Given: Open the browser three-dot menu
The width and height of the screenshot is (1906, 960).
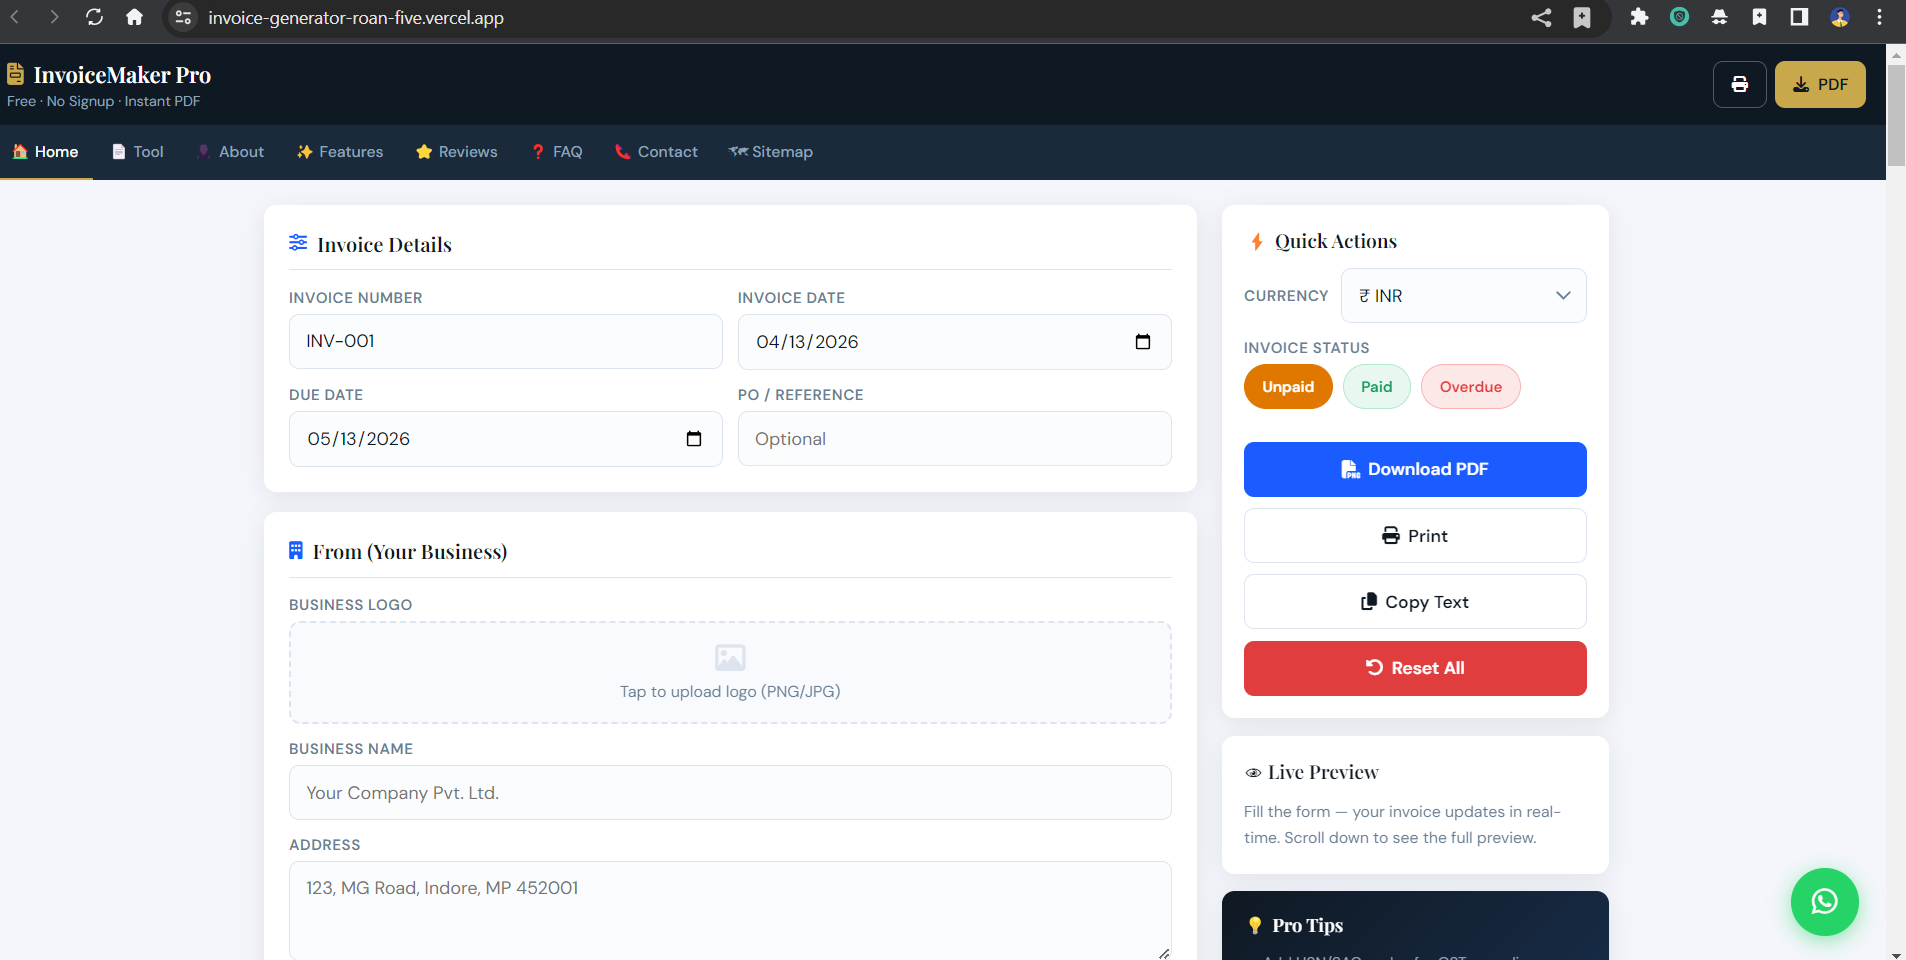Looking at the screenshot, I should (x=1877, y=17).
